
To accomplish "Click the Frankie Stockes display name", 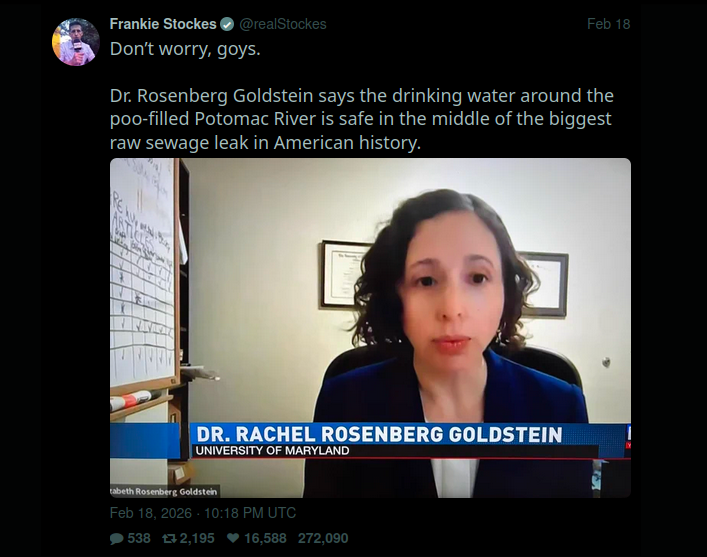I will click(163, 24).
